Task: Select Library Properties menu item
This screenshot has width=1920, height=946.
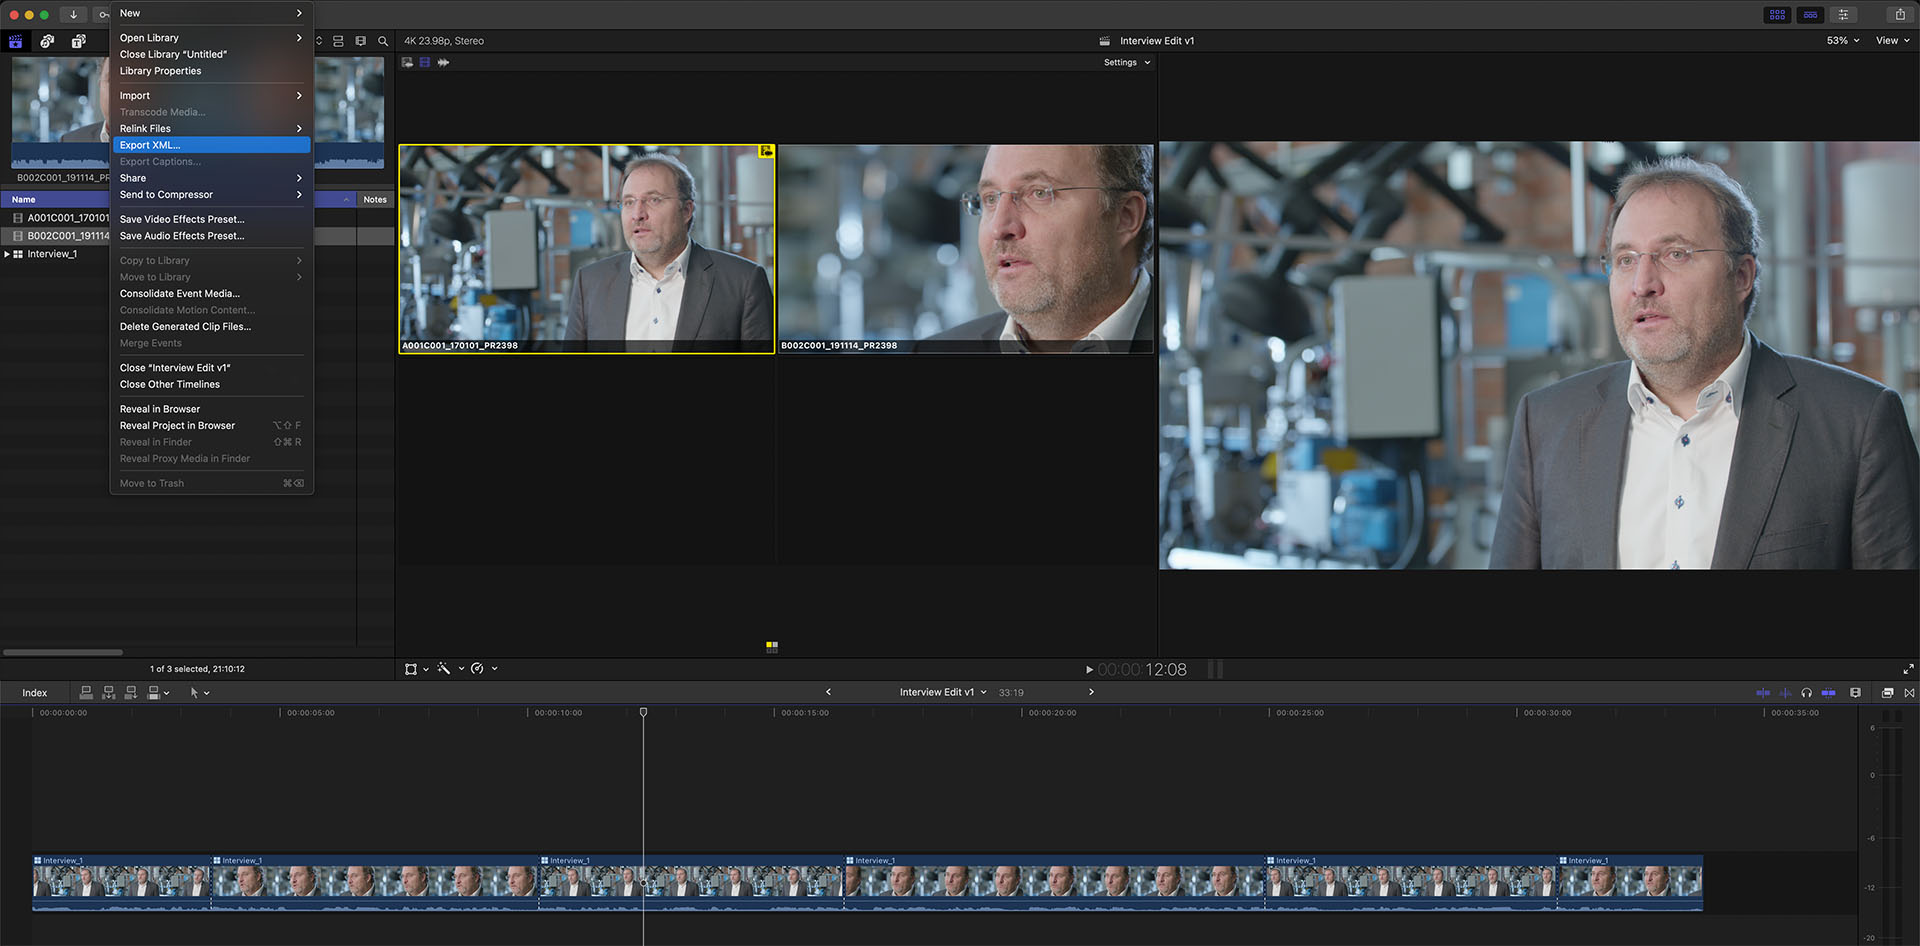Action: 212,71
